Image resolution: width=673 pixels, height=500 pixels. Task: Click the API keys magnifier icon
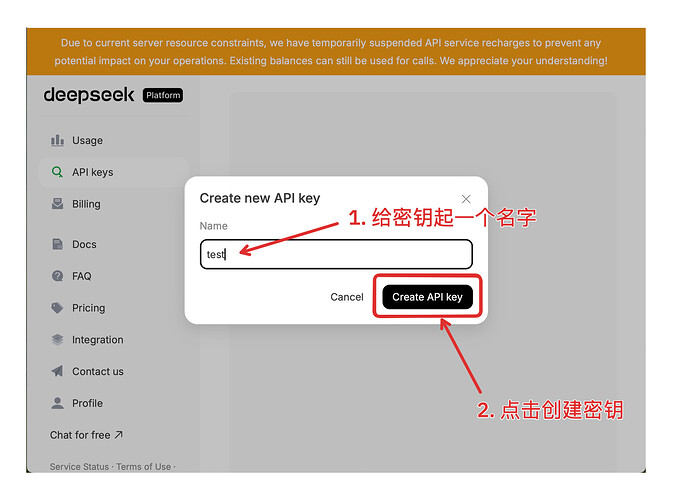point(57,172)
